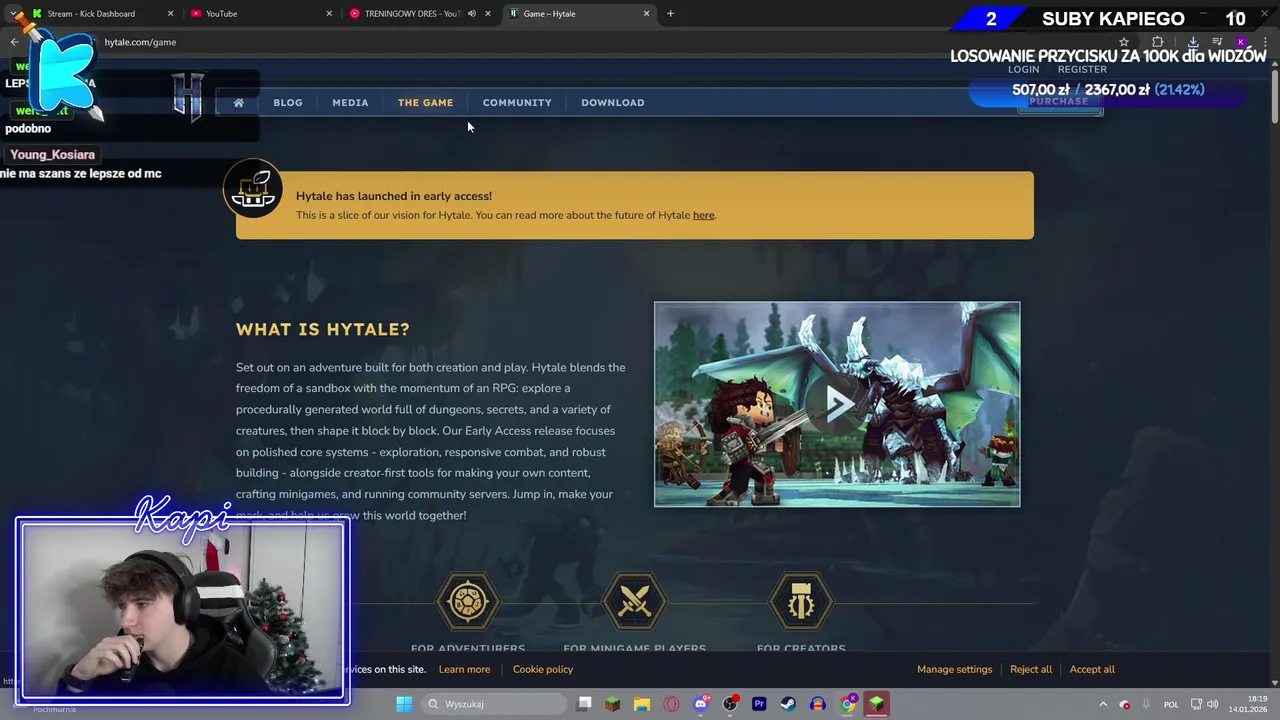The image size is (1280, 720).
Task: Click the browser back arrow
Action: click(14, 42)
